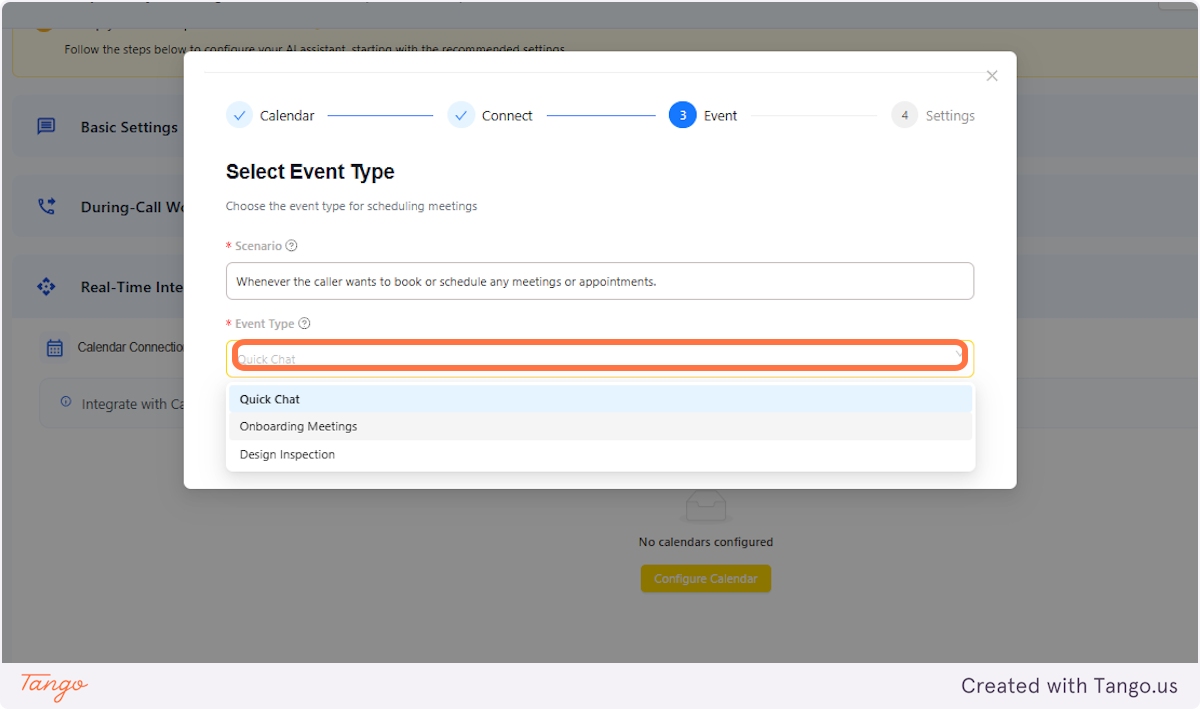
Task: Open the Calendar Connection calendar icon
Action: point(56,347)
